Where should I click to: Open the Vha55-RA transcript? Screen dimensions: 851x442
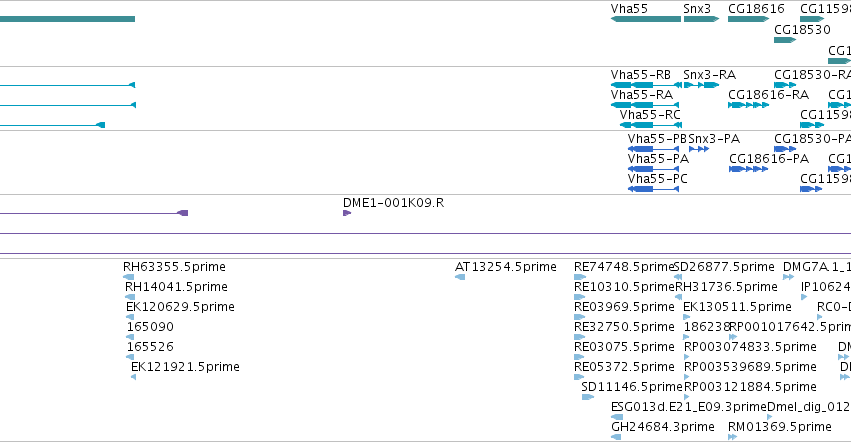tap(645, 105)
